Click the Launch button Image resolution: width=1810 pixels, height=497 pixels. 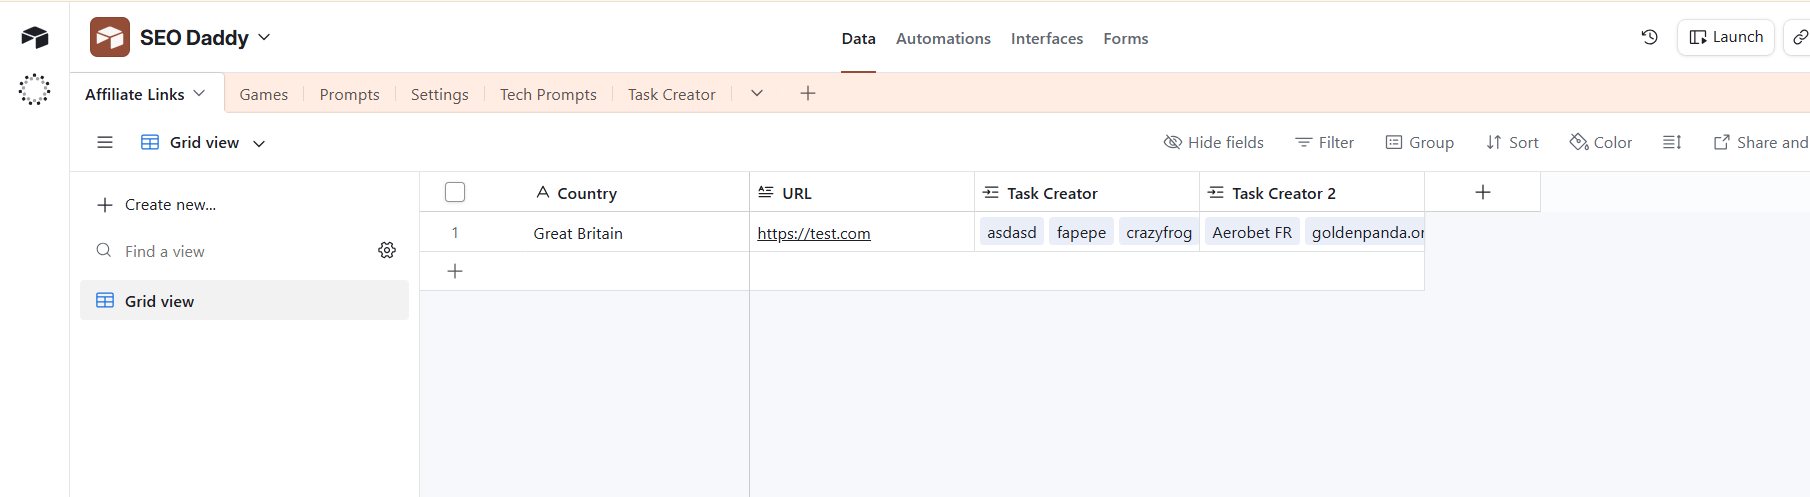(x=1726, y=37)
